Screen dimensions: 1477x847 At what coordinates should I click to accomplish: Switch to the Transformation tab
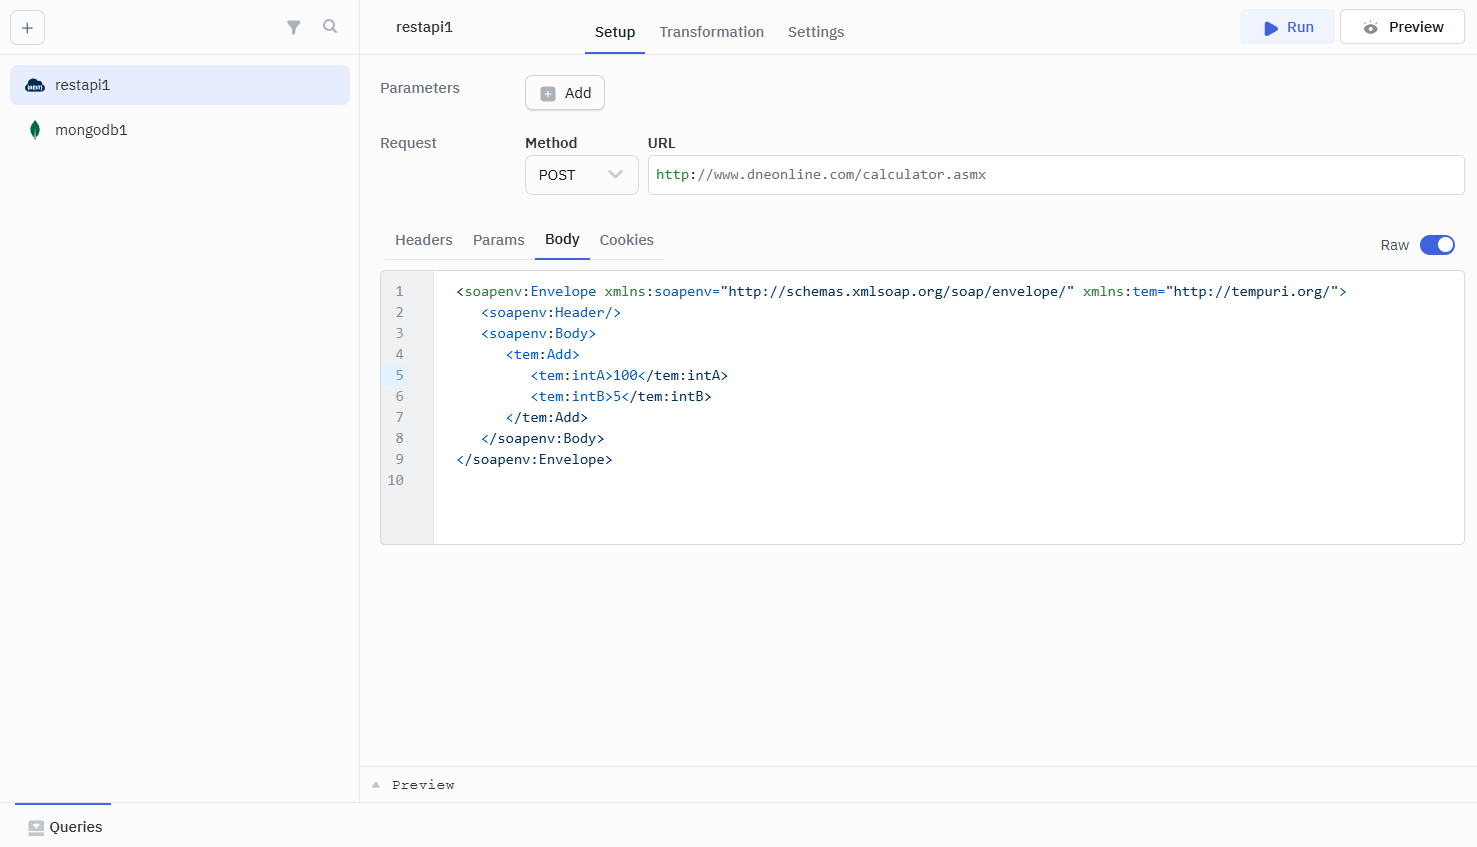coord(711,32)
